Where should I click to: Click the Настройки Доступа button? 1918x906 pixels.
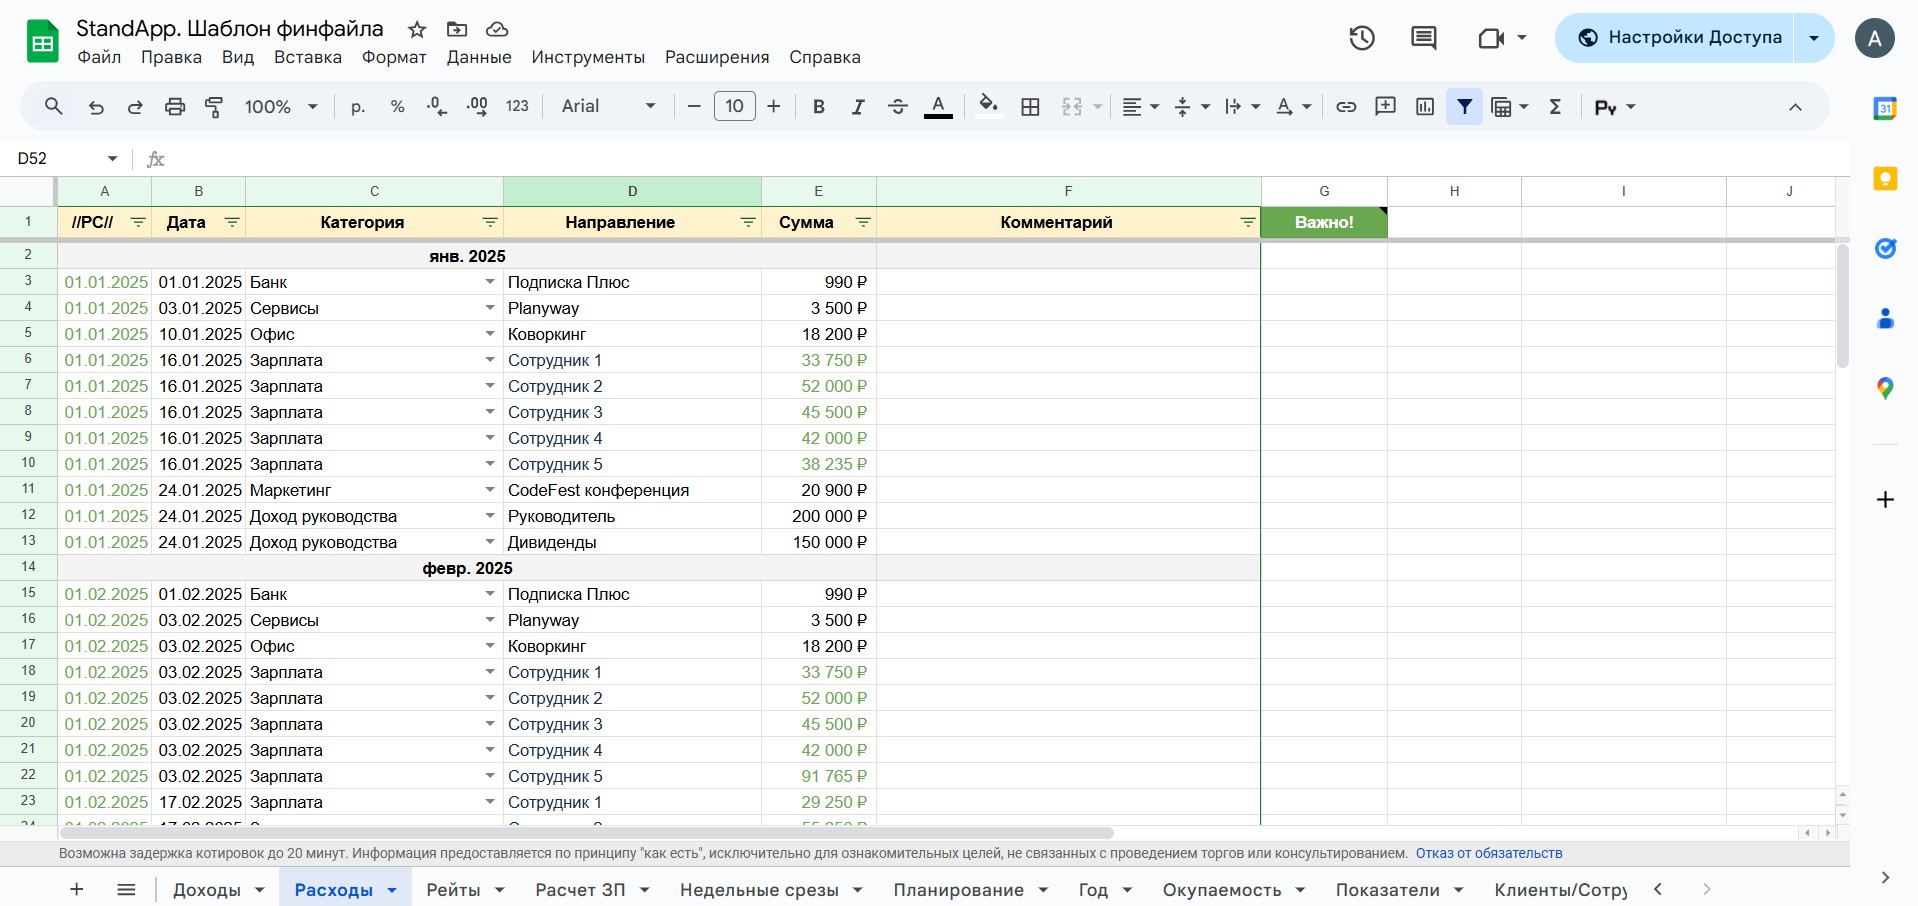click(x=1680, y=38)
